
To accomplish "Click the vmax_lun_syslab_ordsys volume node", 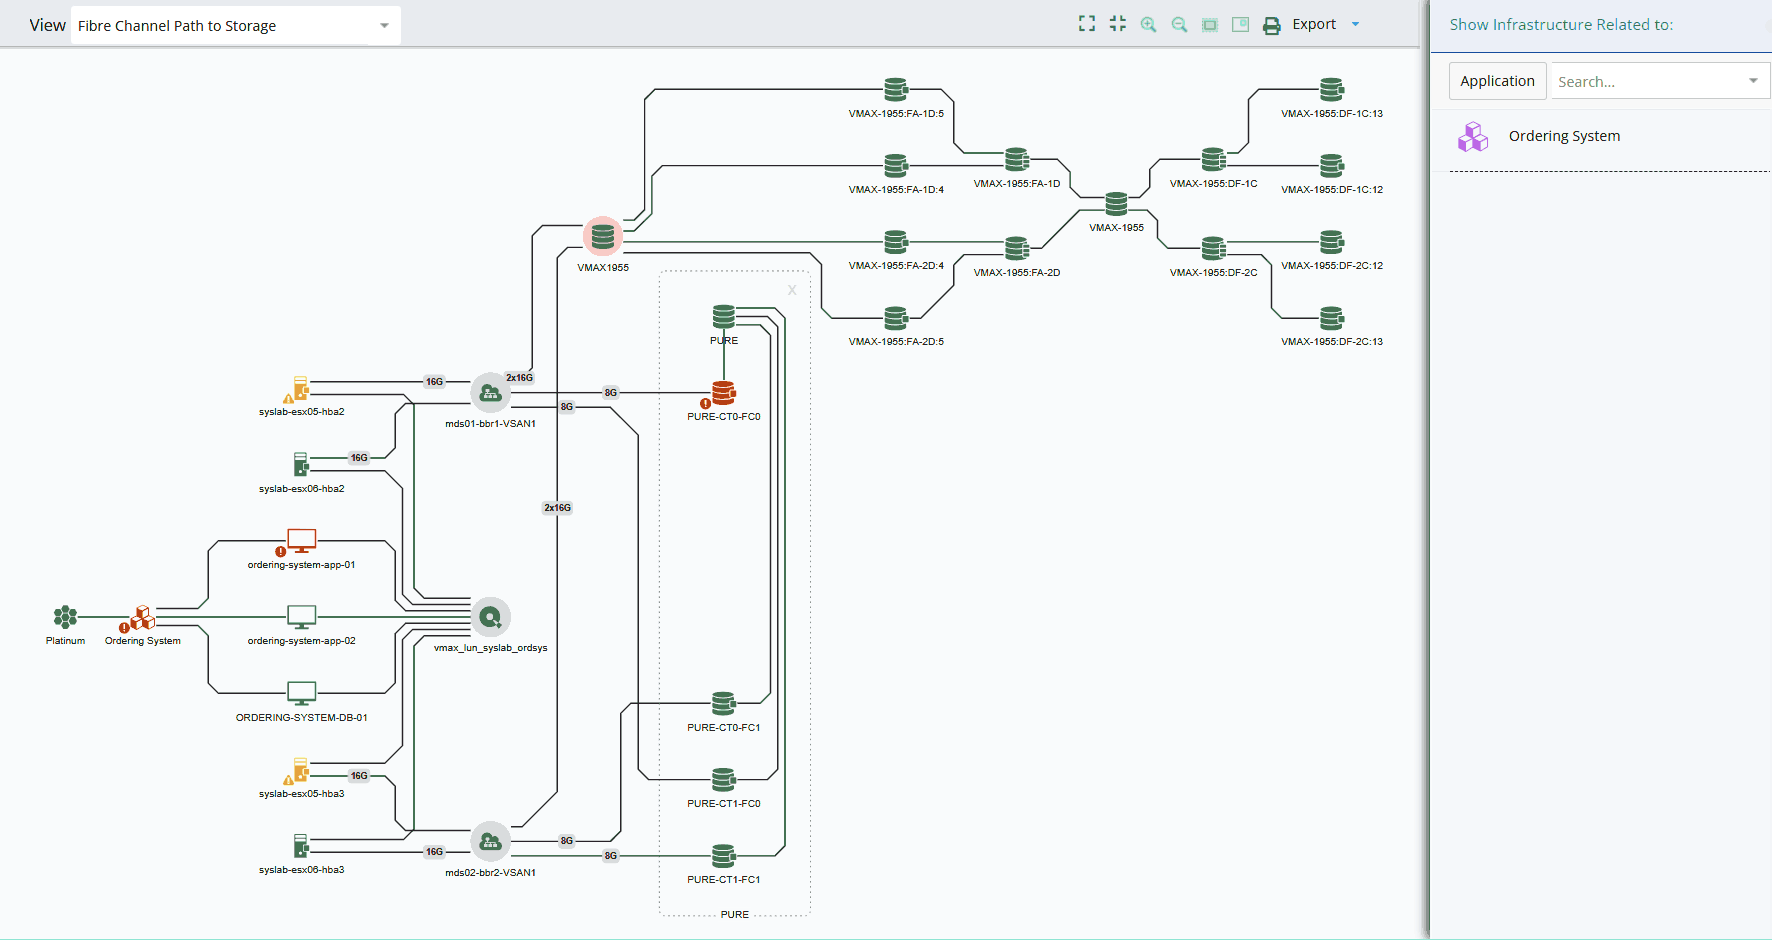I will point(490,617).
